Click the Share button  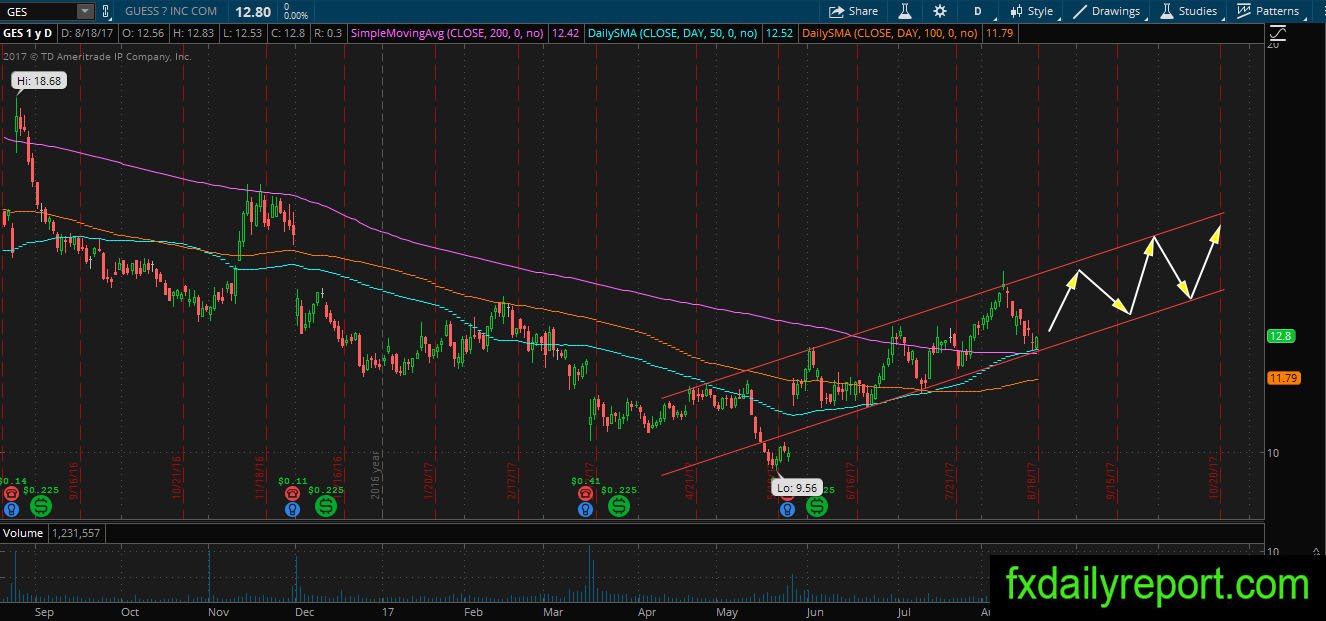[853, 11]
